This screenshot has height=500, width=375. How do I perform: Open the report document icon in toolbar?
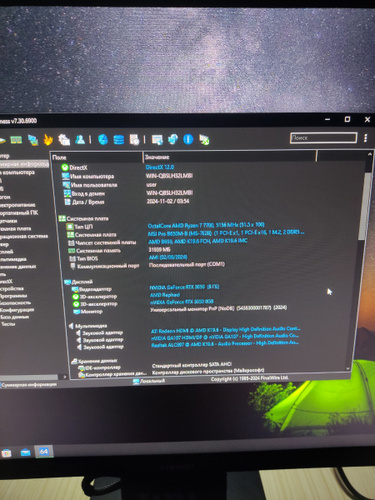(x=135, y=140)
